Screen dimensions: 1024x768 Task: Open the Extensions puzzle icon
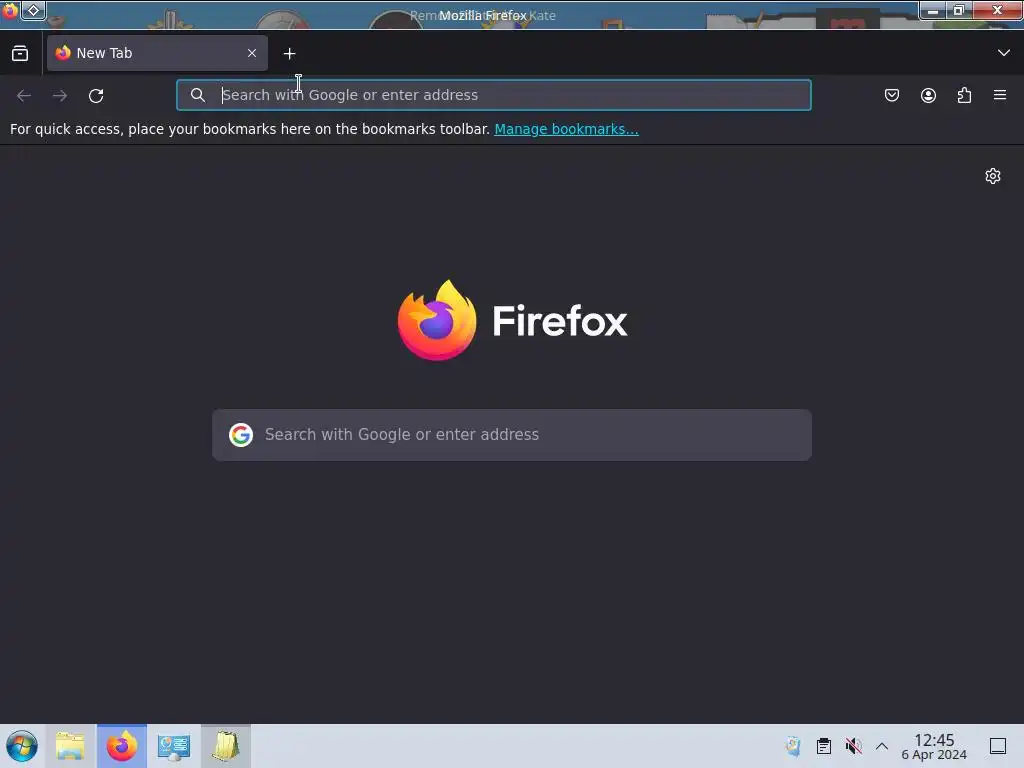(964, 95)
